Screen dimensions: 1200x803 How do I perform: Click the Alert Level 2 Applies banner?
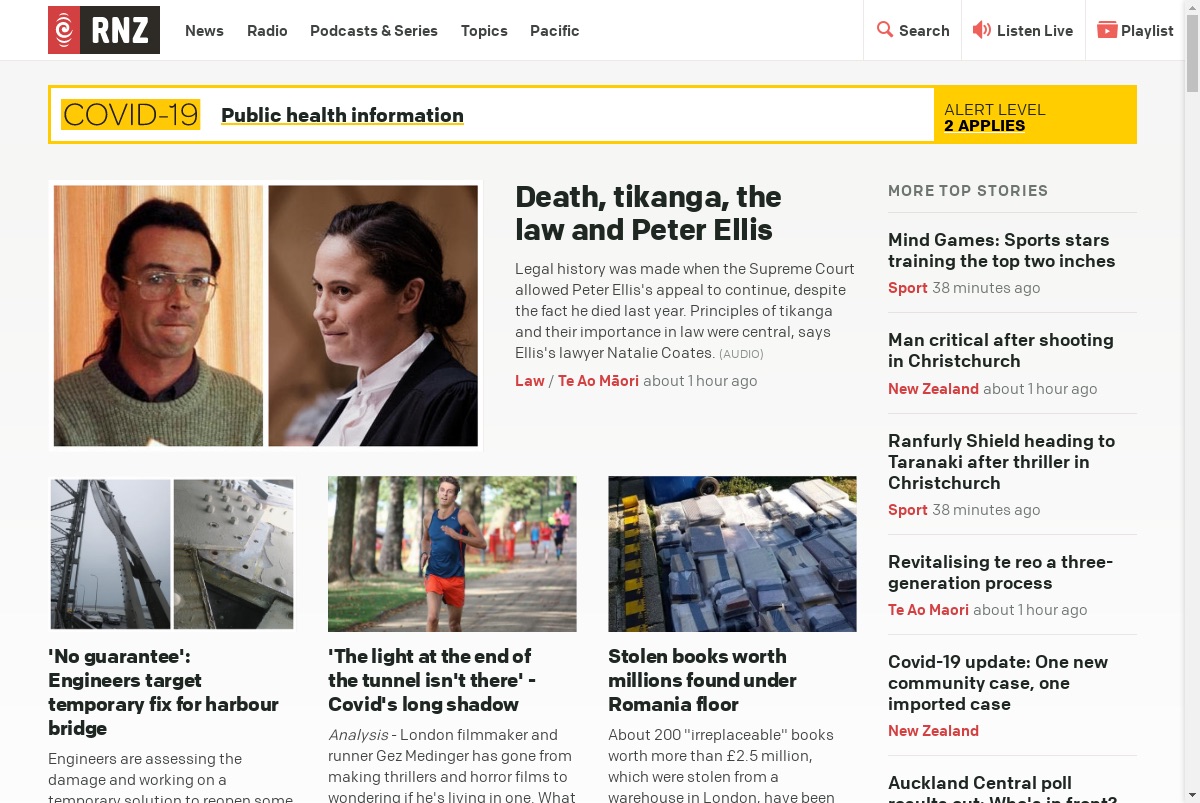[x=1035, y=117]
